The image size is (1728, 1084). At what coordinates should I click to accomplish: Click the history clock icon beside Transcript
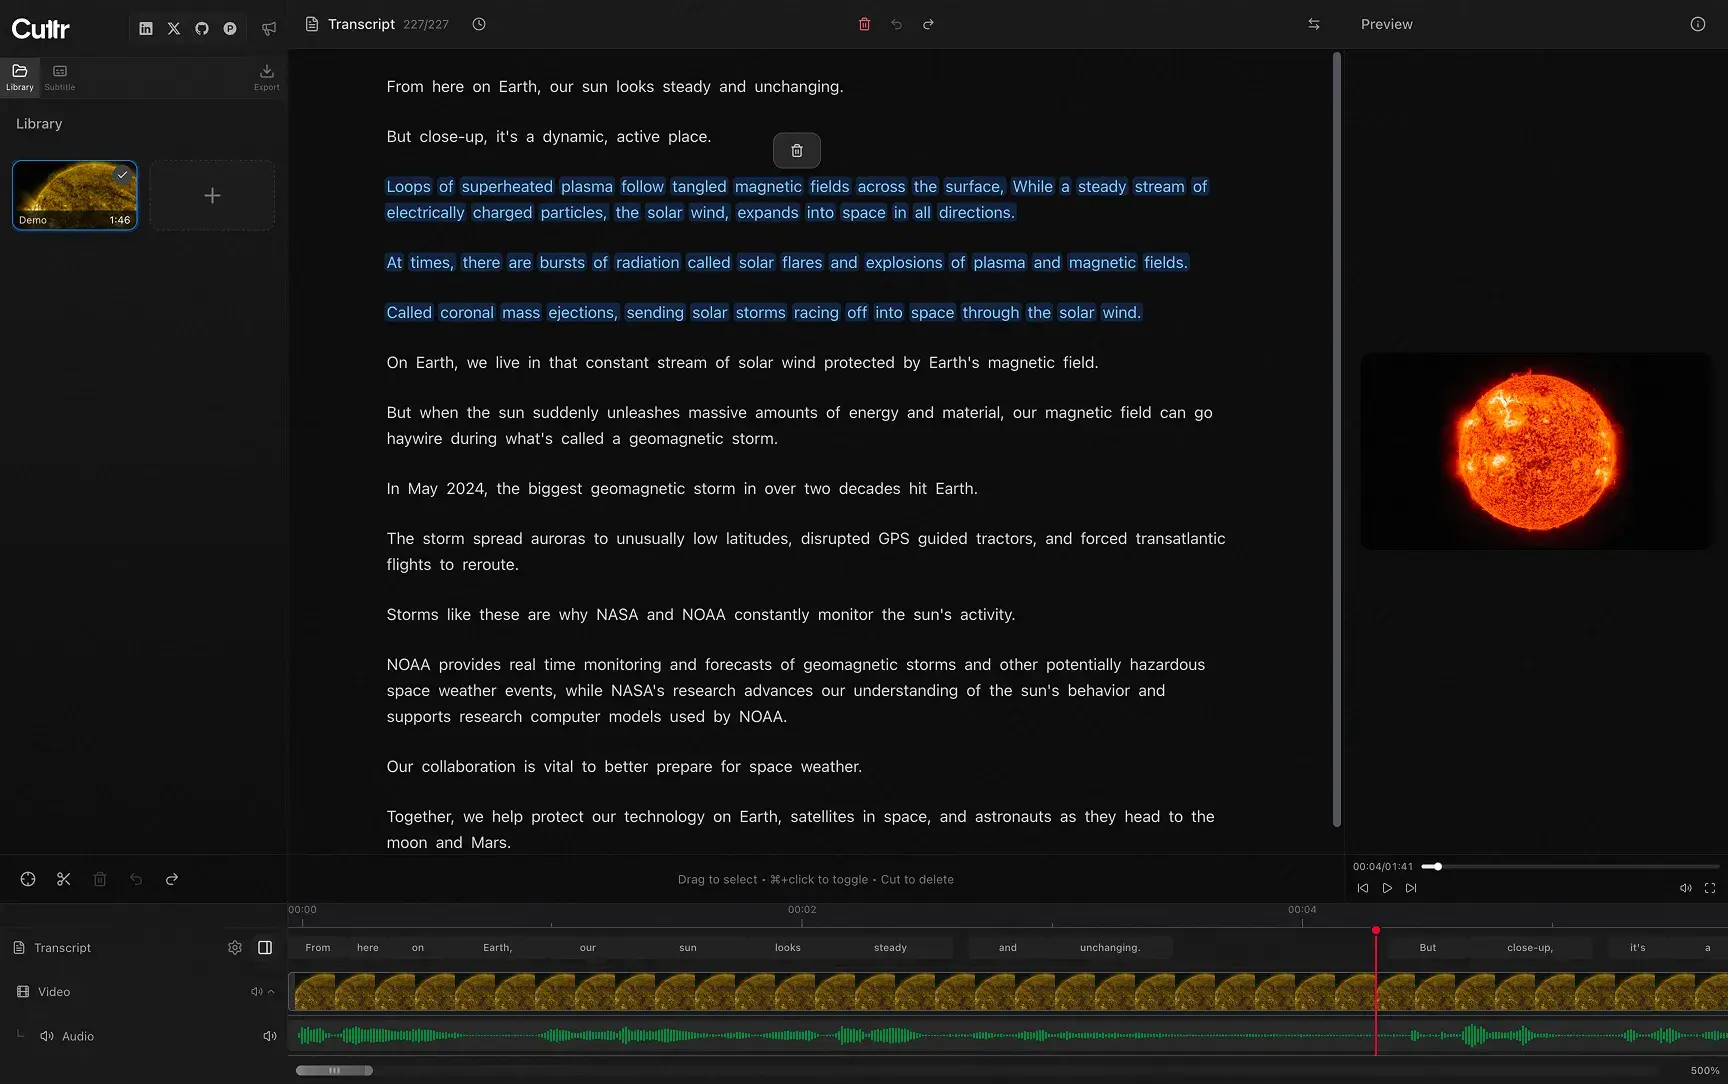[x=478, y=24]
